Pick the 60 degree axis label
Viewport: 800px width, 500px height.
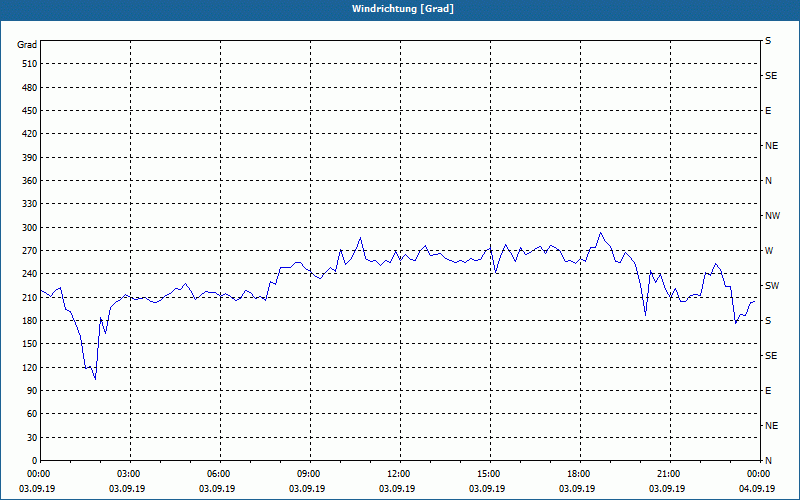click(x=32, y=414)
